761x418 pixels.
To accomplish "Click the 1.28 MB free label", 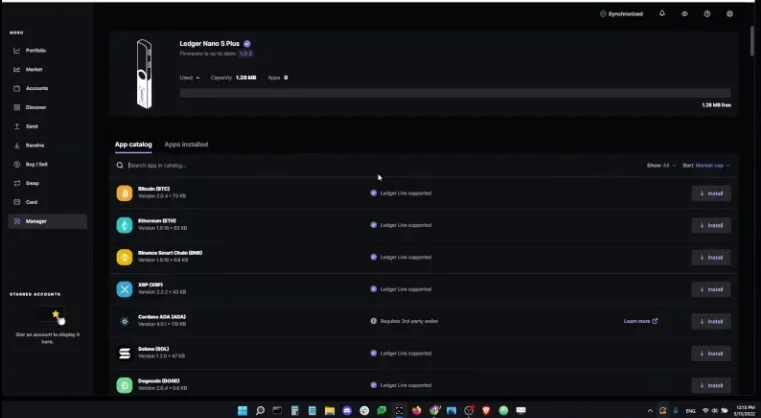I will coord(716,105).
